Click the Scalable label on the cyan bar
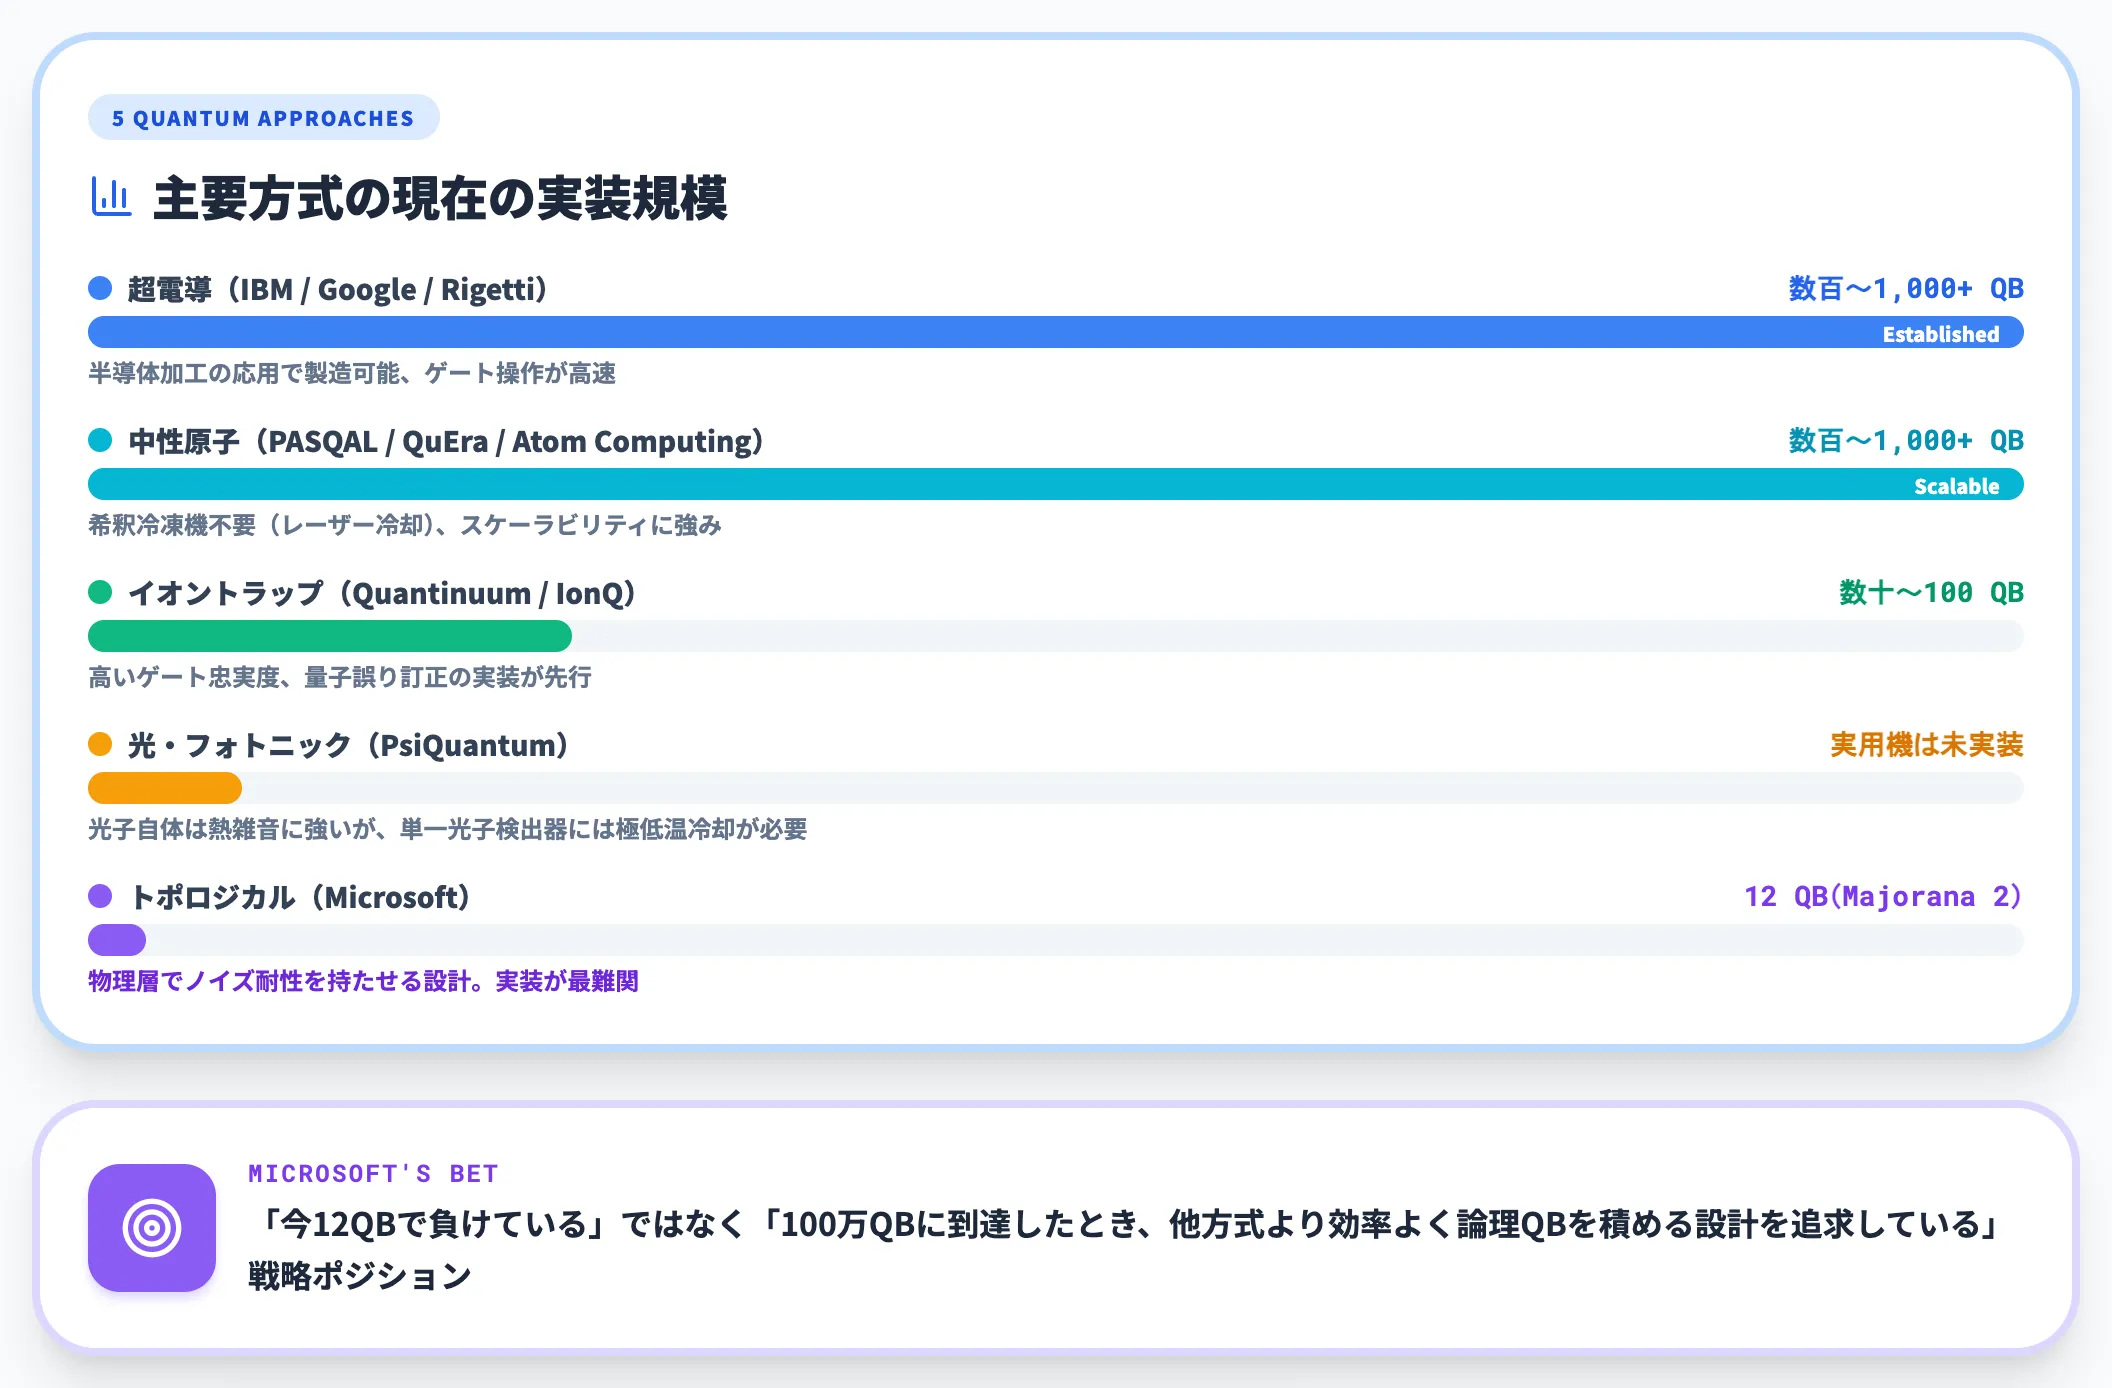Screen dimensions: 2112x1388 pyautogui.click(x=1957, y=486)
